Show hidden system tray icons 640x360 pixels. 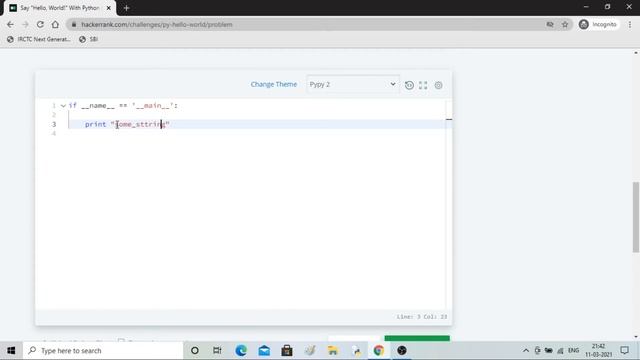click(x=526, y=351)
